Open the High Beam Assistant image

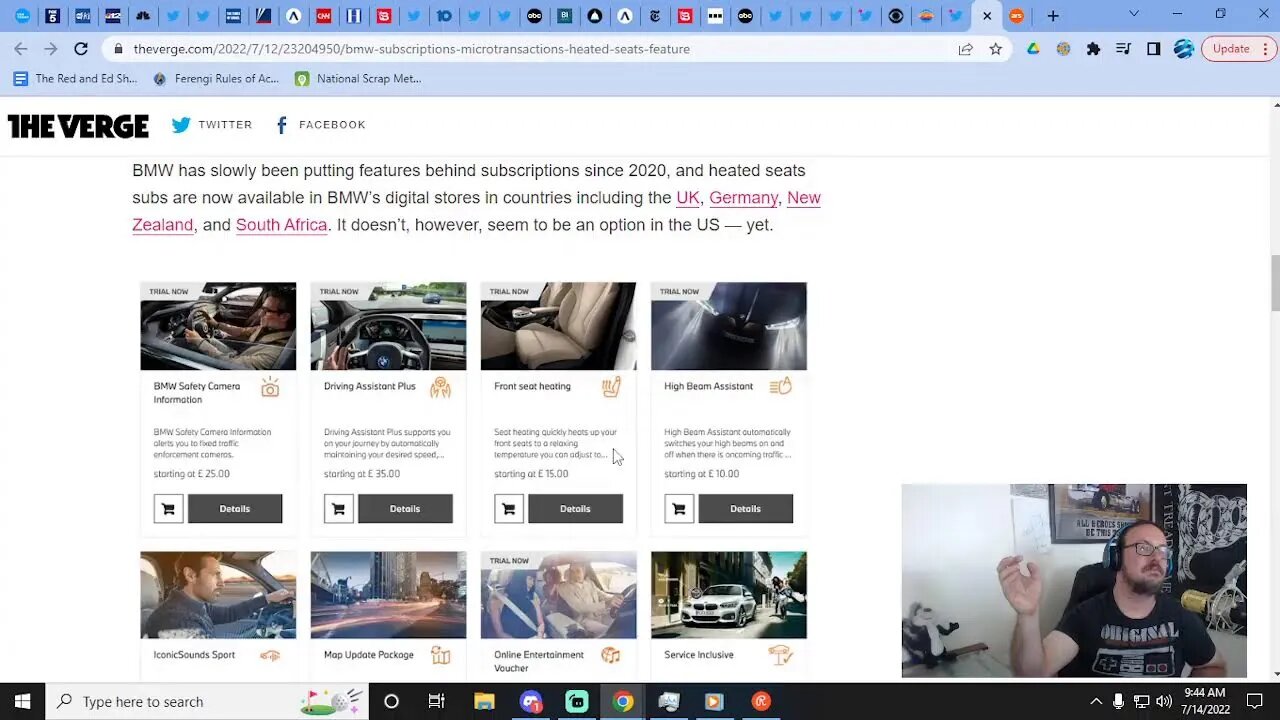click(728, 326)
